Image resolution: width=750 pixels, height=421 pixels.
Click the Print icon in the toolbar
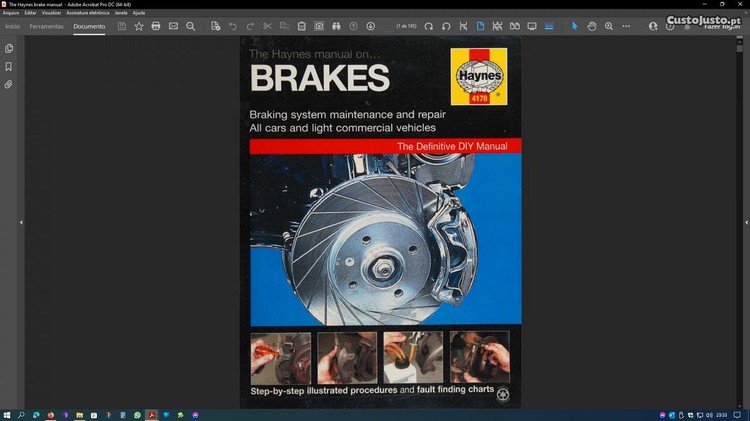[x=155, y=26]
